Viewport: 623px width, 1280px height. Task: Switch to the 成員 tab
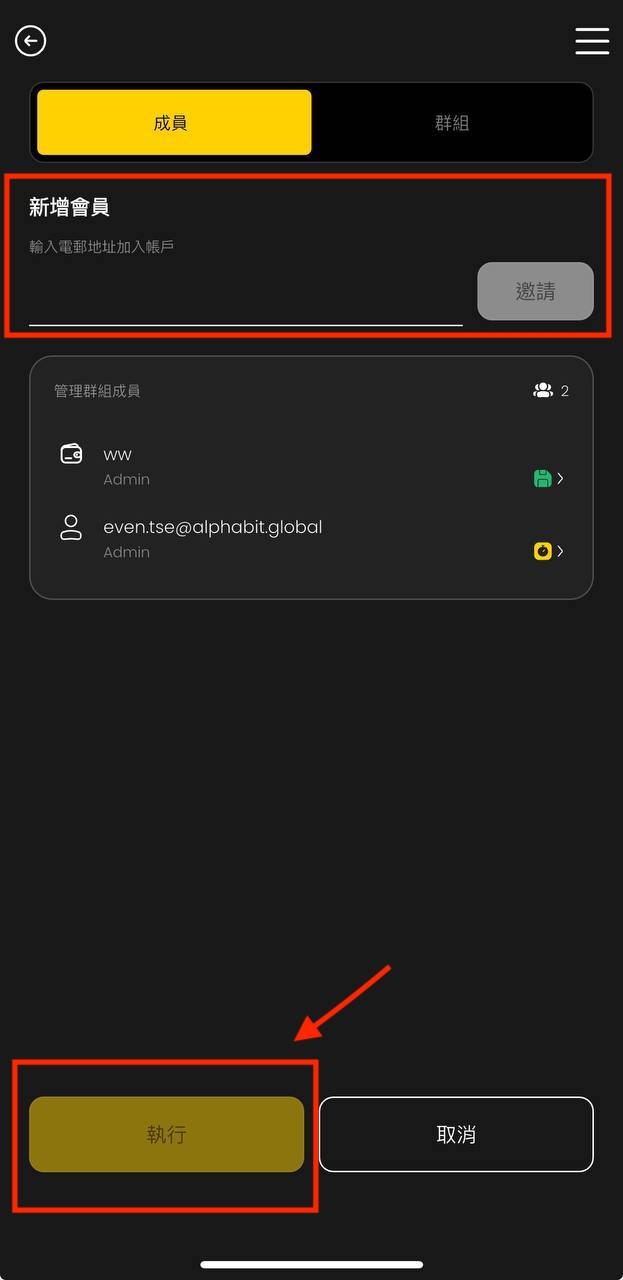tap(174, 123)
